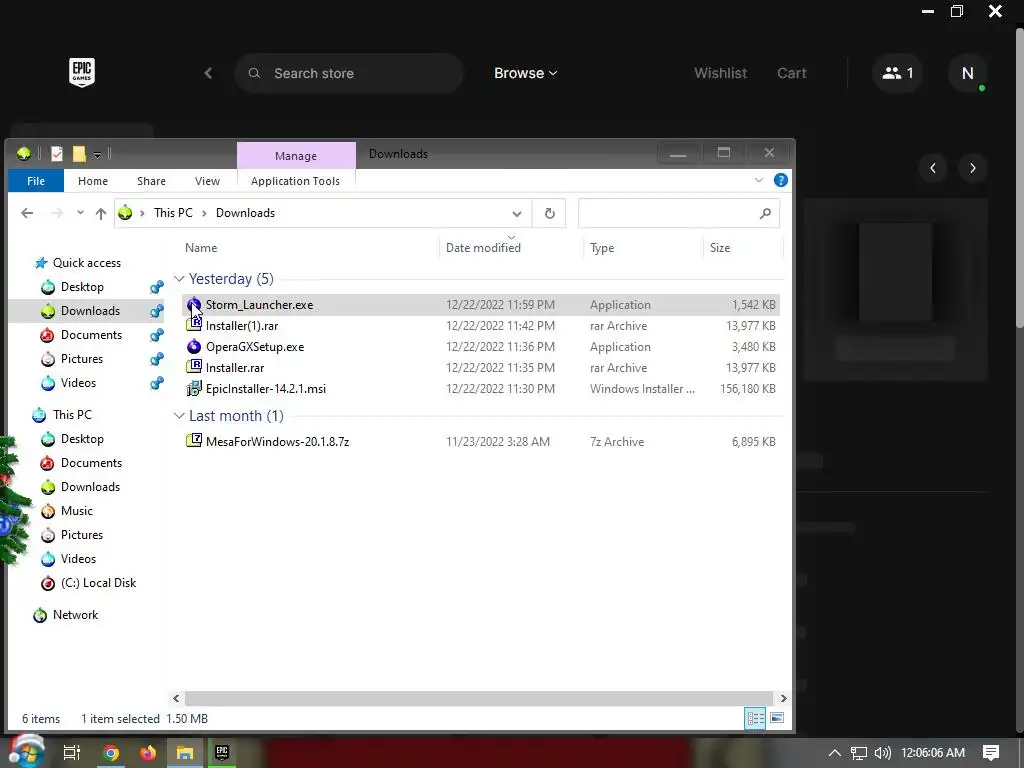Viewport: 1024px width, 768px height.
Task: Open the File menu tab
Action: pyautogui.click(x=36, y=181)
